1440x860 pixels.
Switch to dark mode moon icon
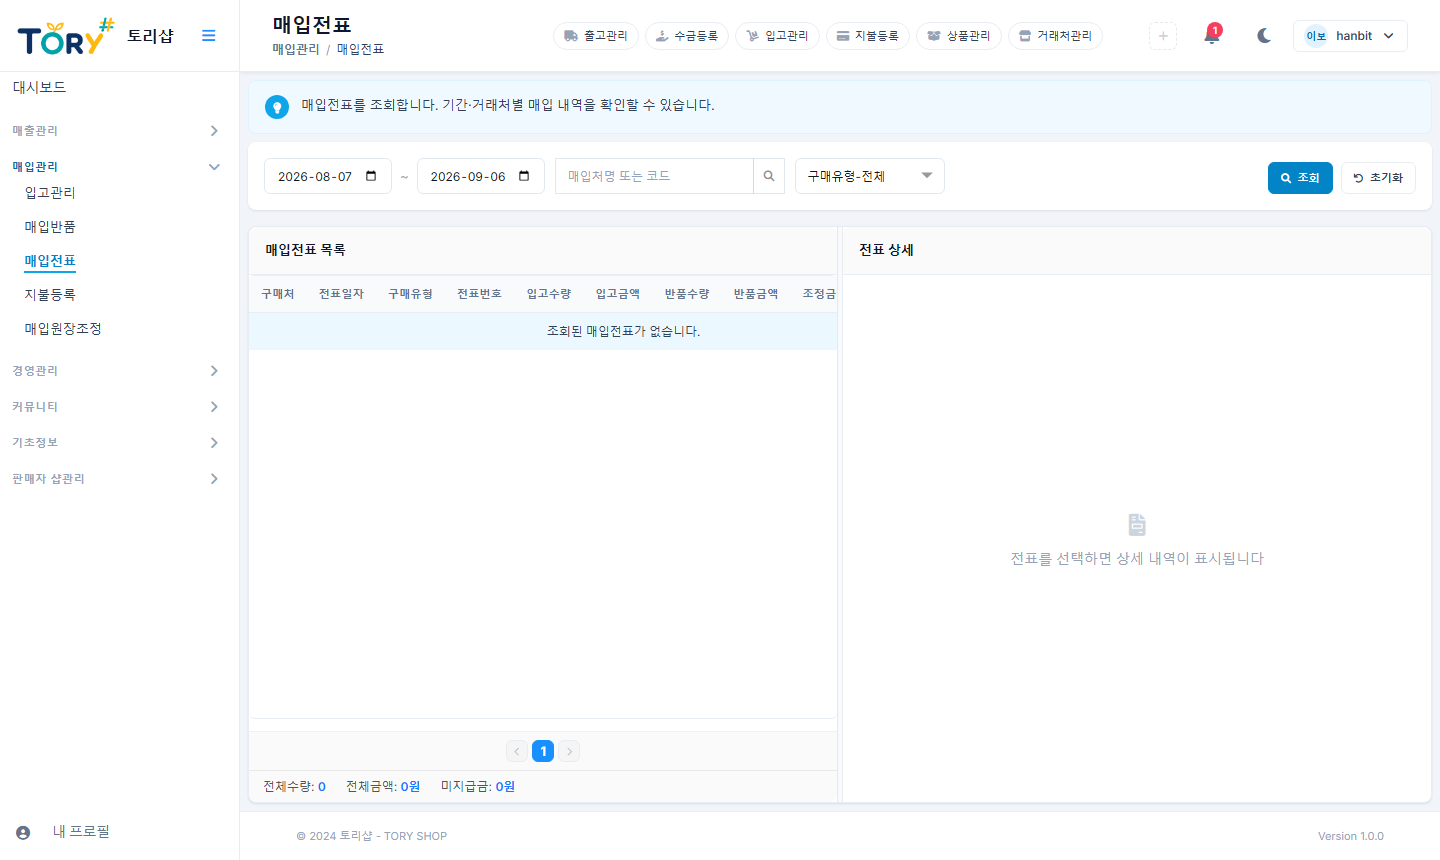1264,36
